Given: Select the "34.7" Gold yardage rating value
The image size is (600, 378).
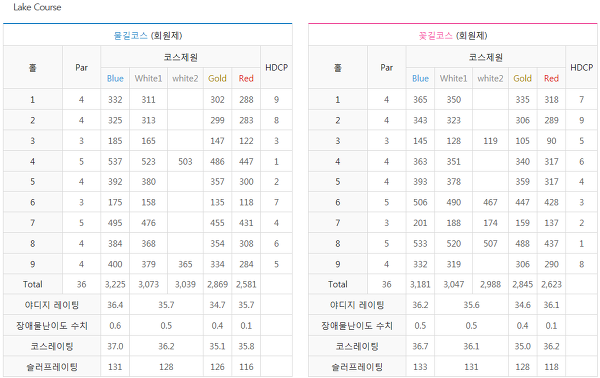Looking at the screenshot, I should click(x=217, y=305).
